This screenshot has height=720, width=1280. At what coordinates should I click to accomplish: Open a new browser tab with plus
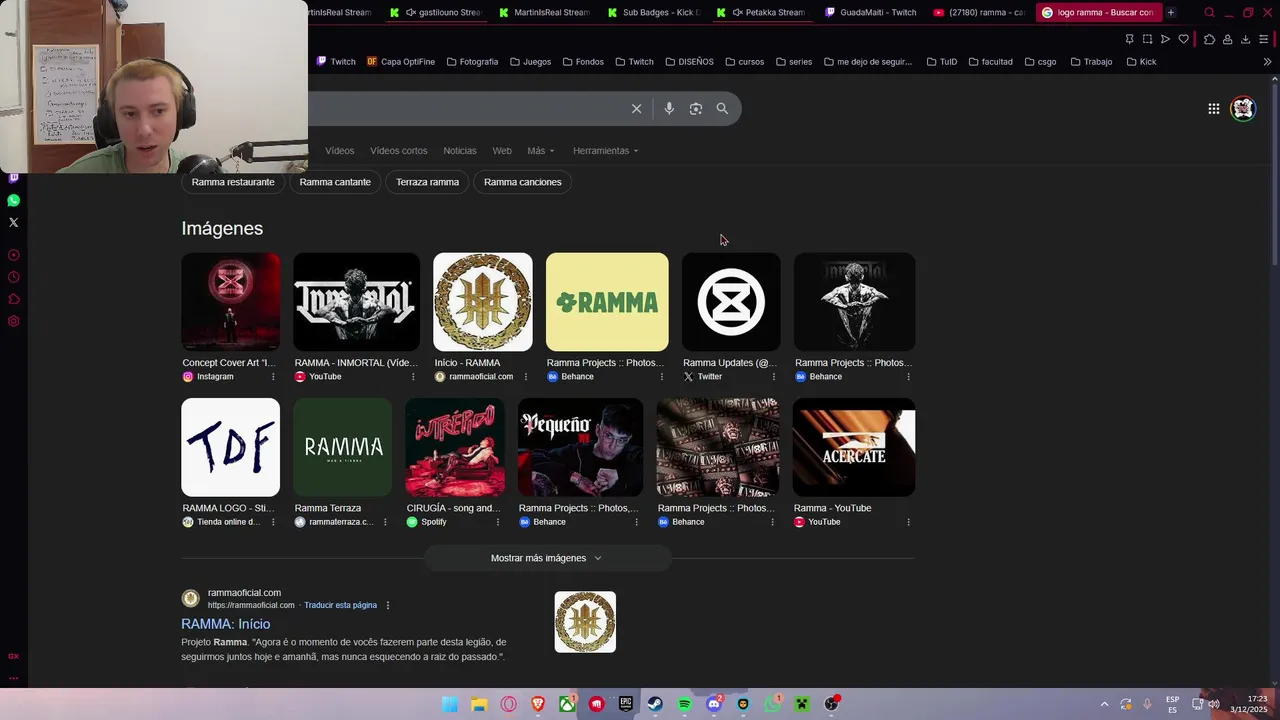point(1171,12)
